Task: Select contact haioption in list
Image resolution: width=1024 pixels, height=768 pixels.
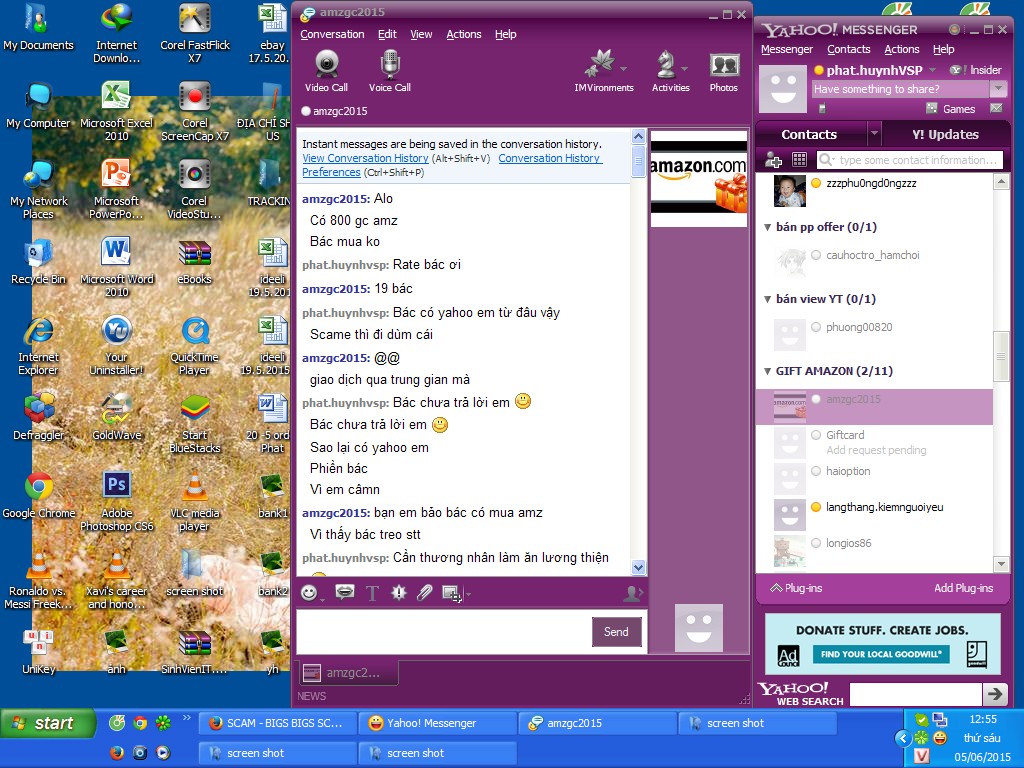Action: [x=874, y=477]
